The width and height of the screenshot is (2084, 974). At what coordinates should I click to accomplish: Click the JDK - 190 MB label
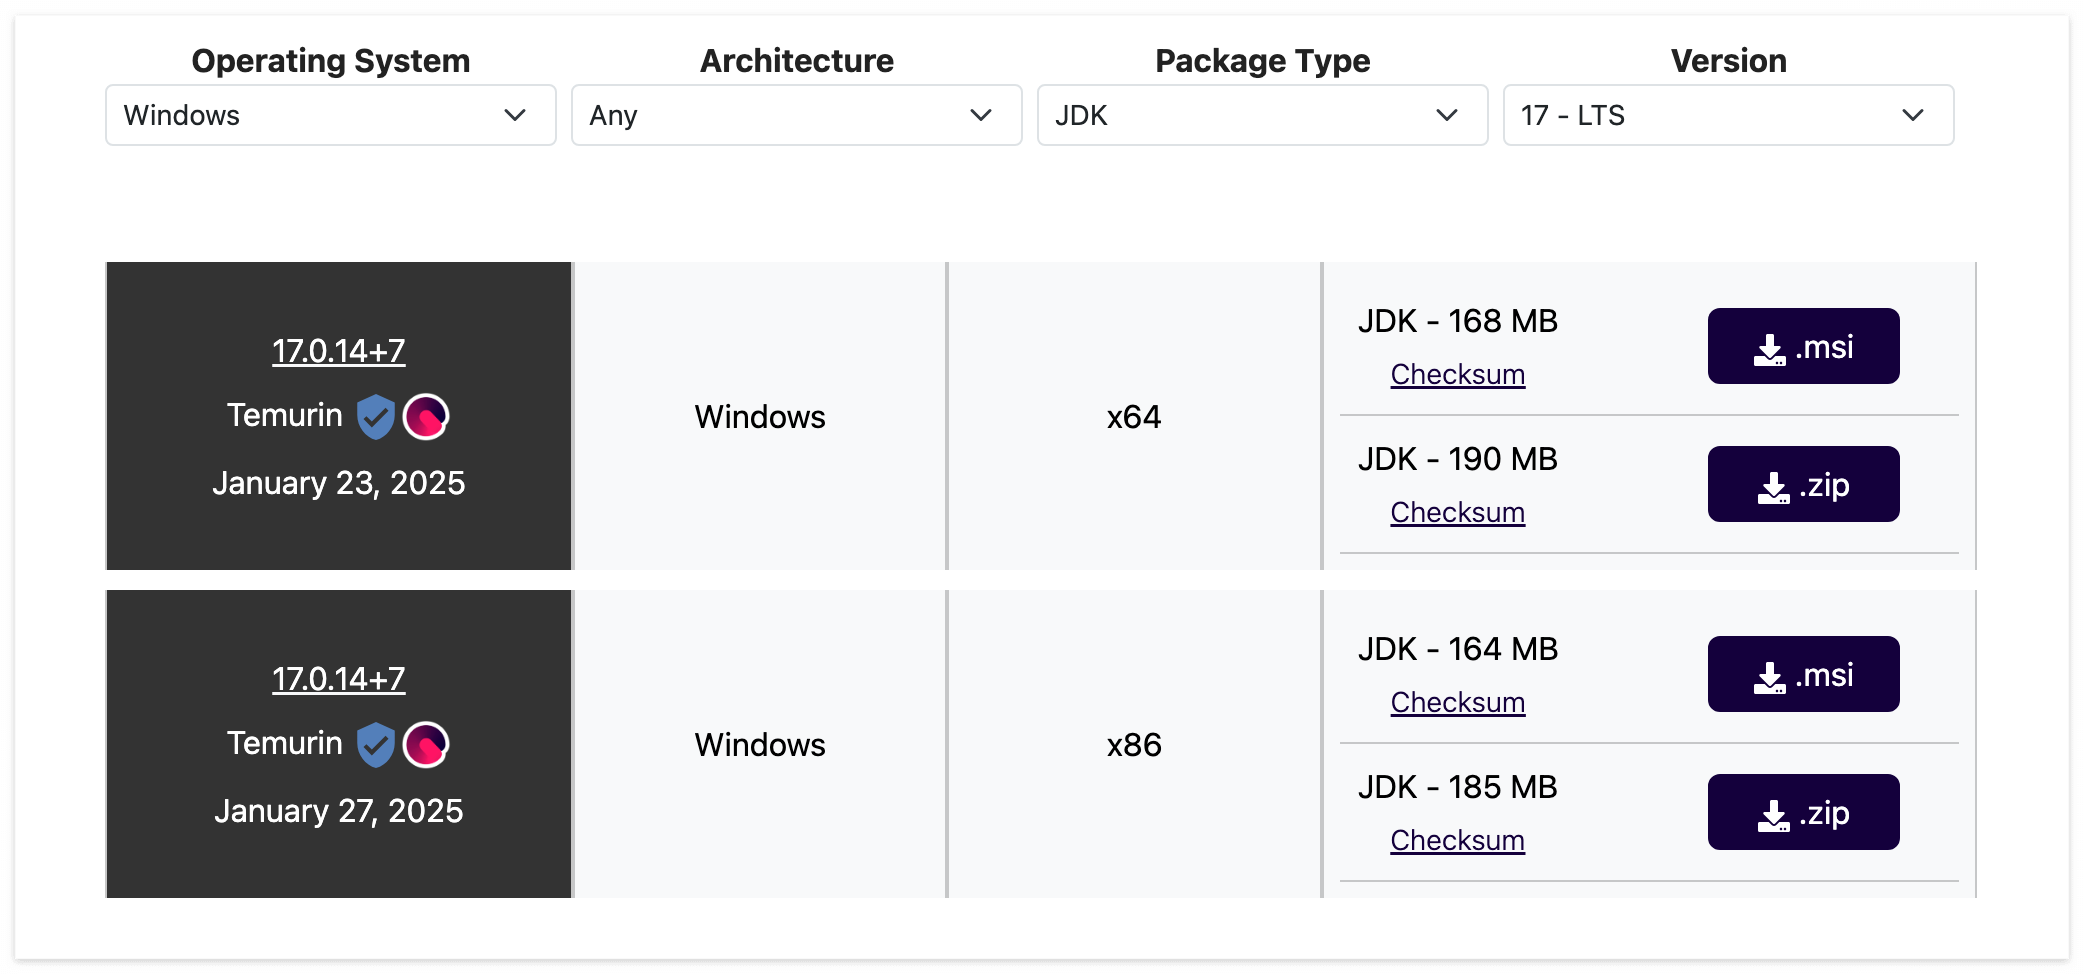tap(1458, 459)
